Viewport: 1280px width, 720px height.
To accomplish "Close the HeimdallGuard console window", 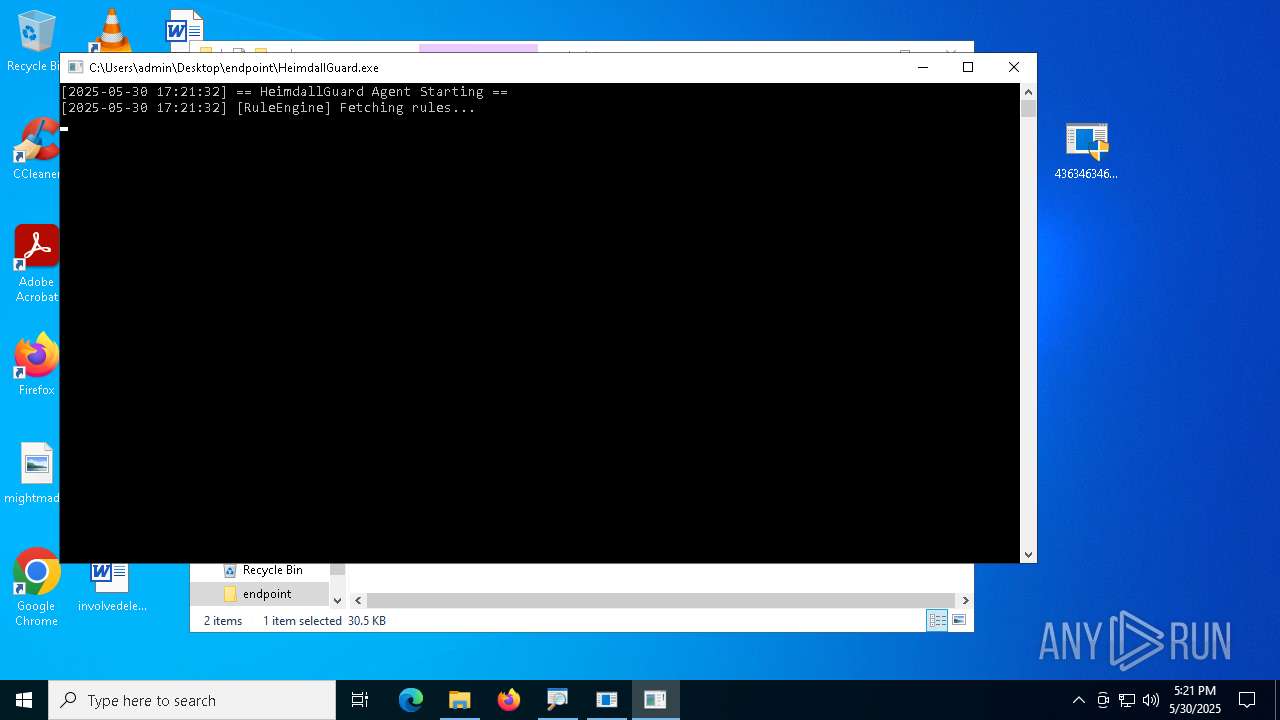I will point(1014,67).
